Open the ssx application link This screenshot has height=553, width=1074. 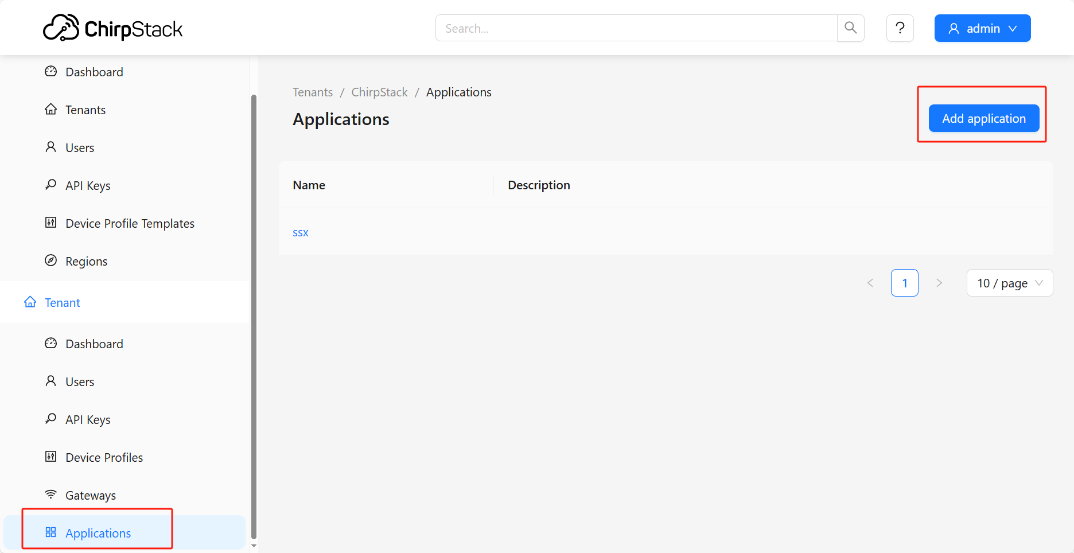[300, 232]
